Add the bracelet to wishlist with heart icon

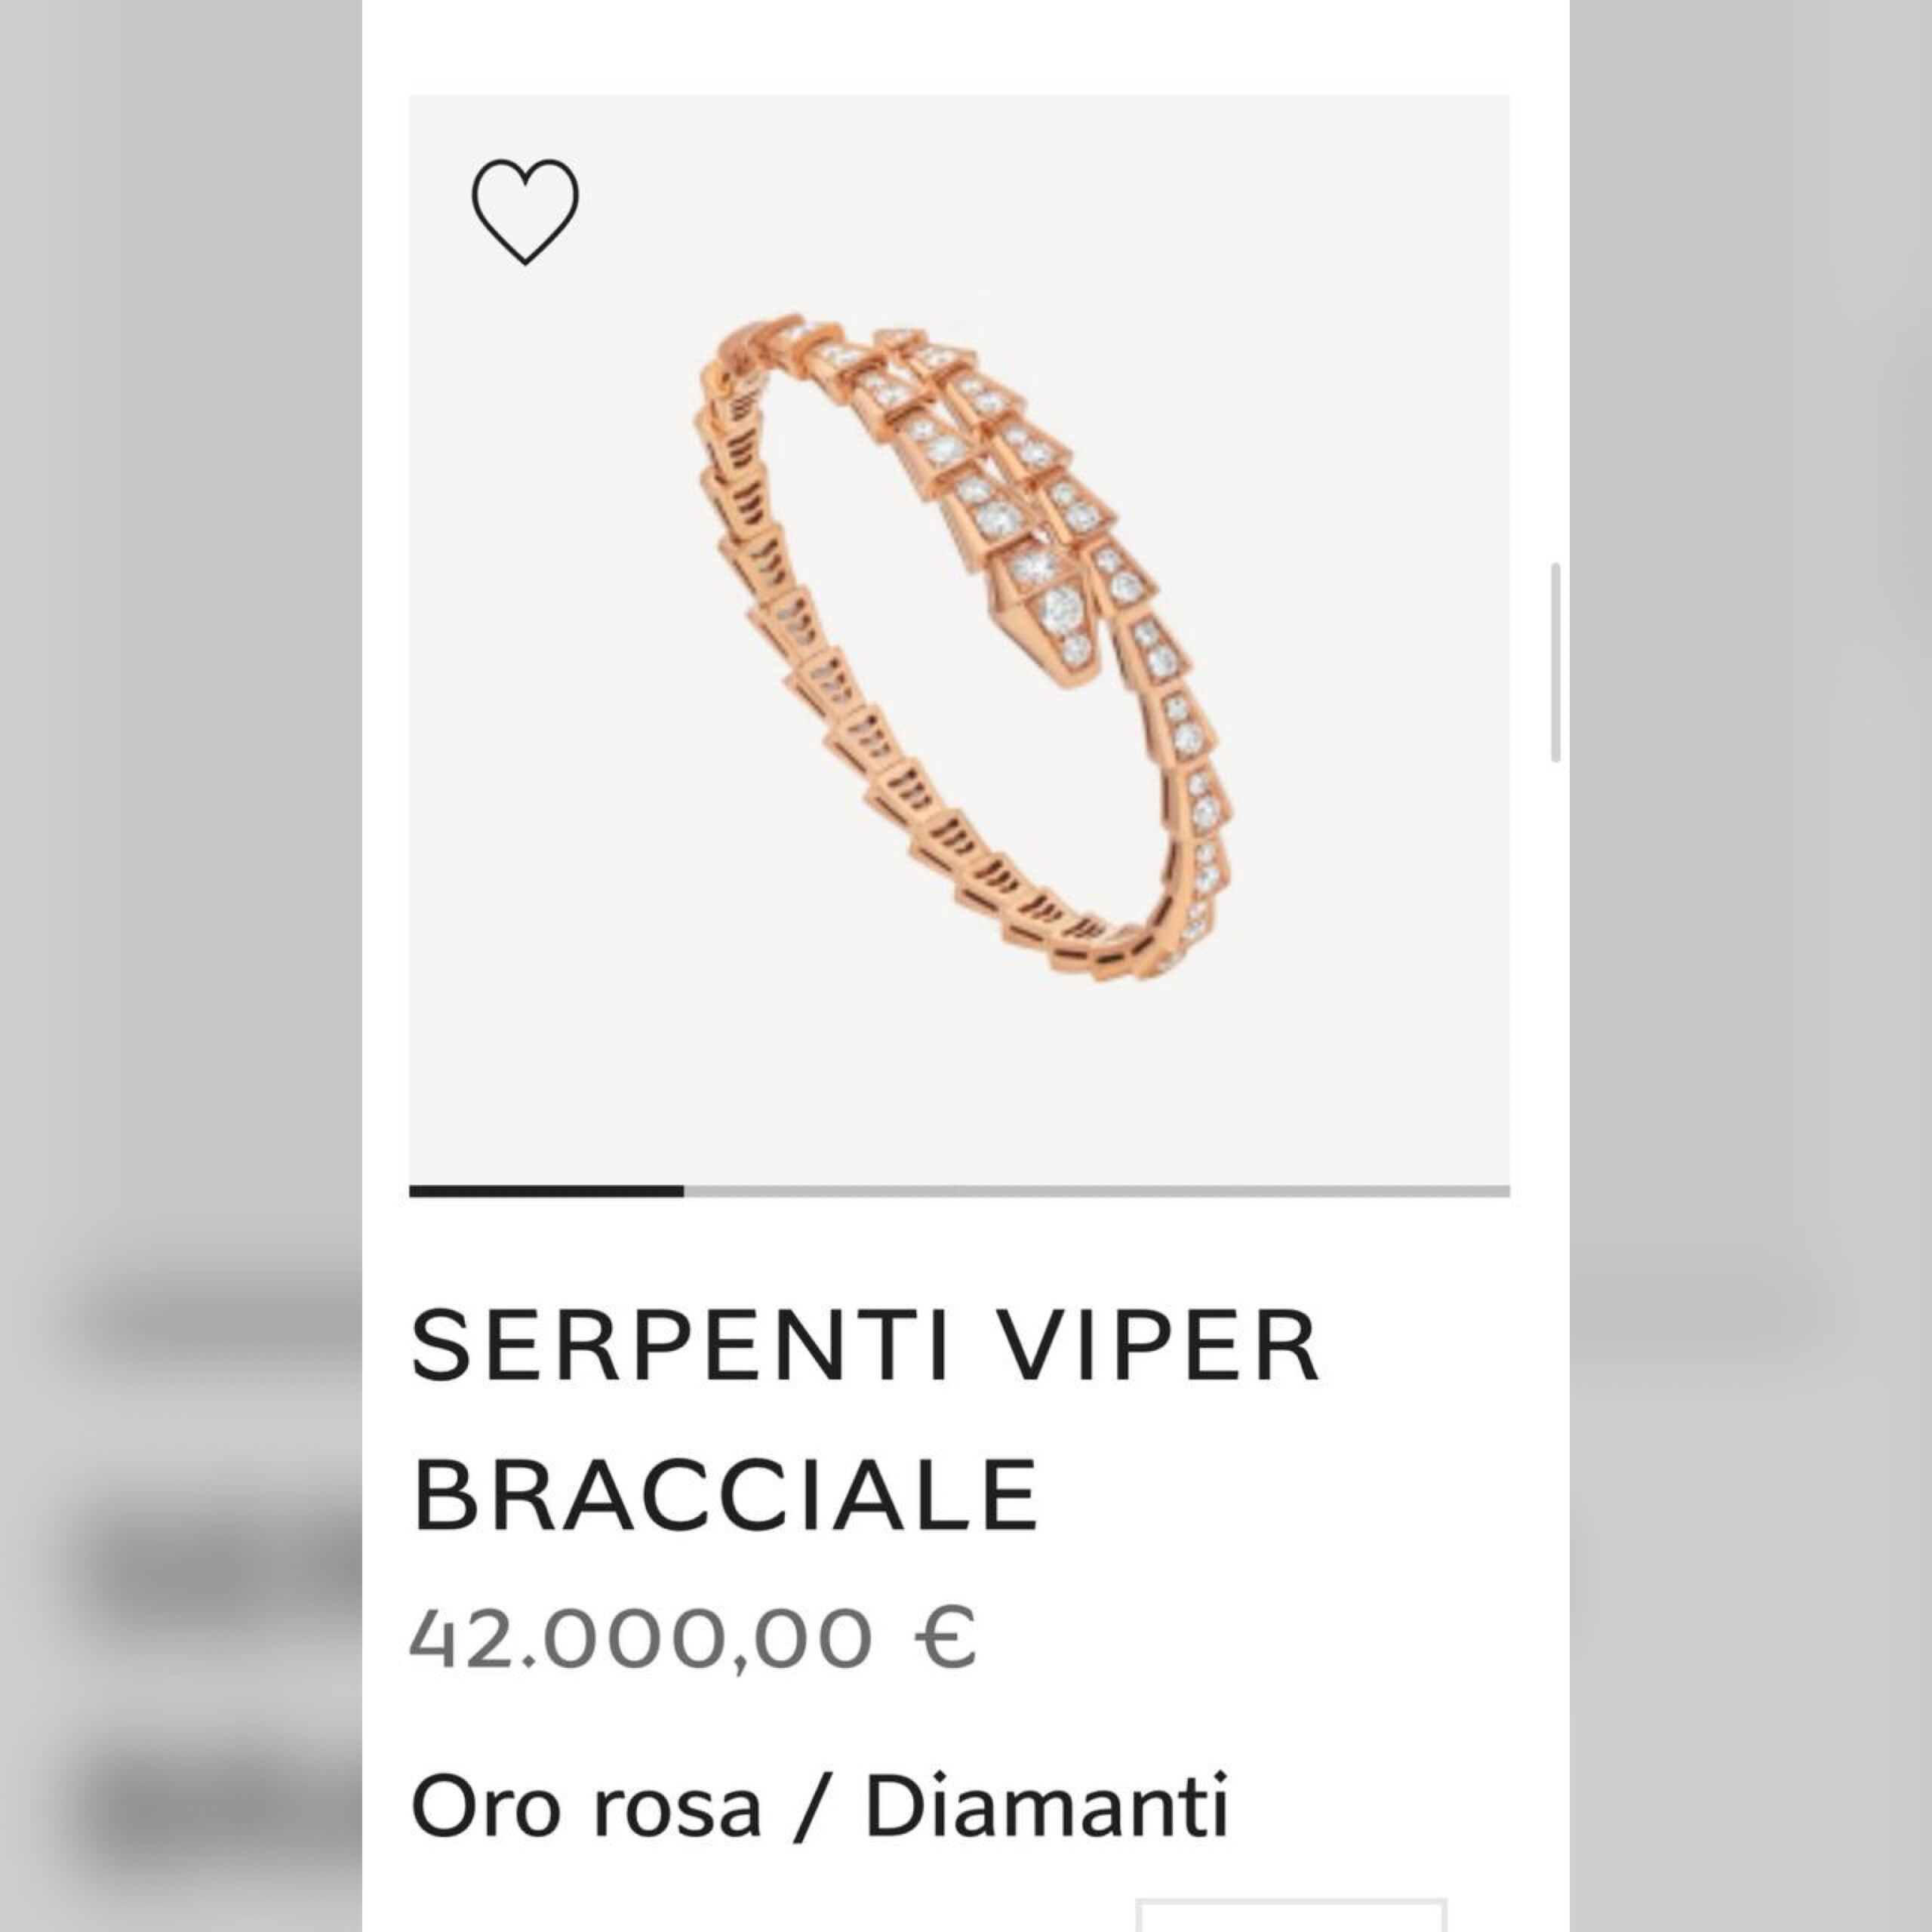[x=525, y=212]
